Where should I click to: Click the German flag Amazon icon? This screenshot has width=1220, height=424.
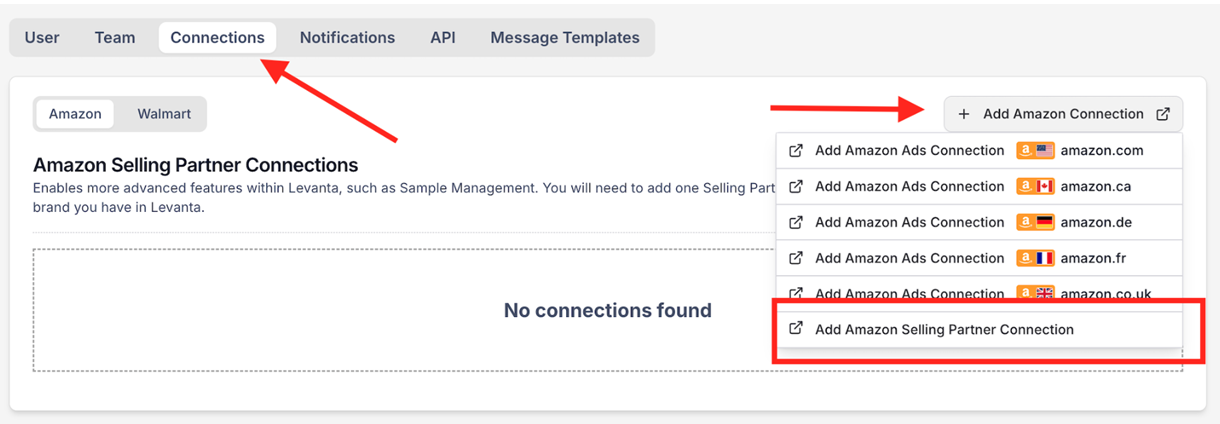[1036, 223]
